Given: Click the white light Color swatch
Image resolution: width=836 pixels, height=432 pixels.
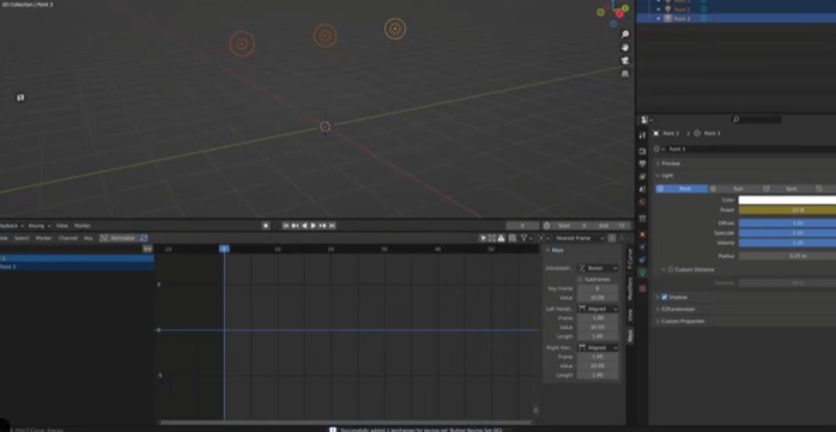Looking at the screenshot, I should 786,200.
